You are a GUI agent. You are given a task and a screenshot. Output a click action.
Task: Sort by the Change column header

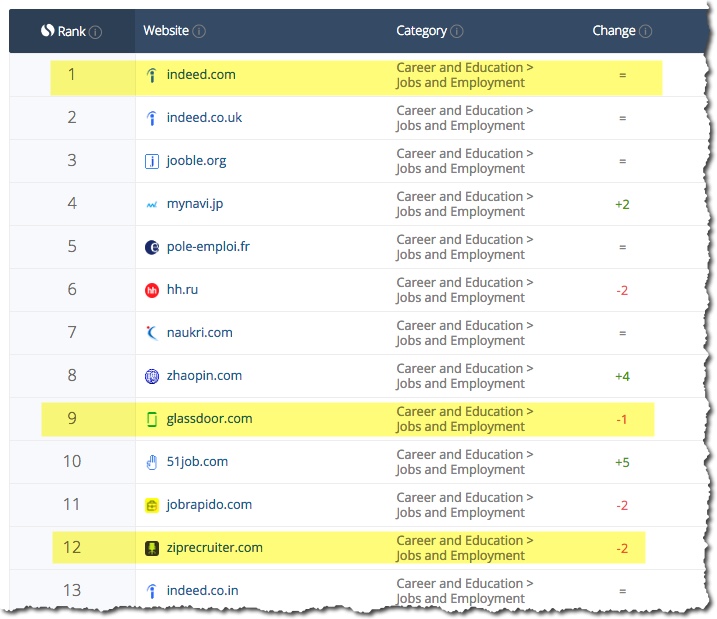[613, 31]
